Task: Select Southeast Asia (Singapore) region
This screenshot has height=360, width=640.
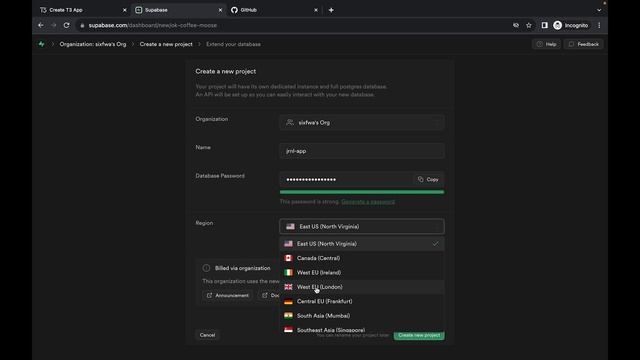Action: (x=362, y=329)
